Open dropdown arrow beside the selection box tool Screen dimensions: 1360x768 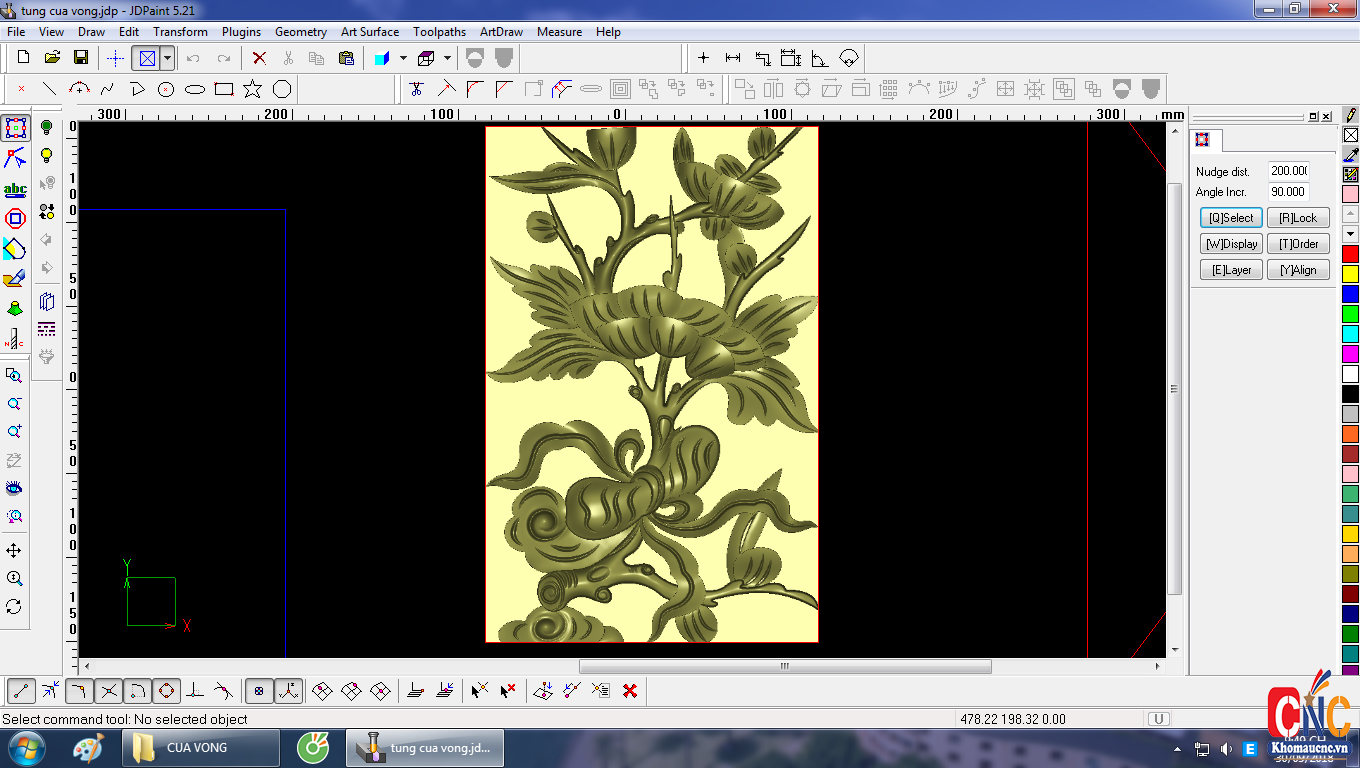coord(167,58)
